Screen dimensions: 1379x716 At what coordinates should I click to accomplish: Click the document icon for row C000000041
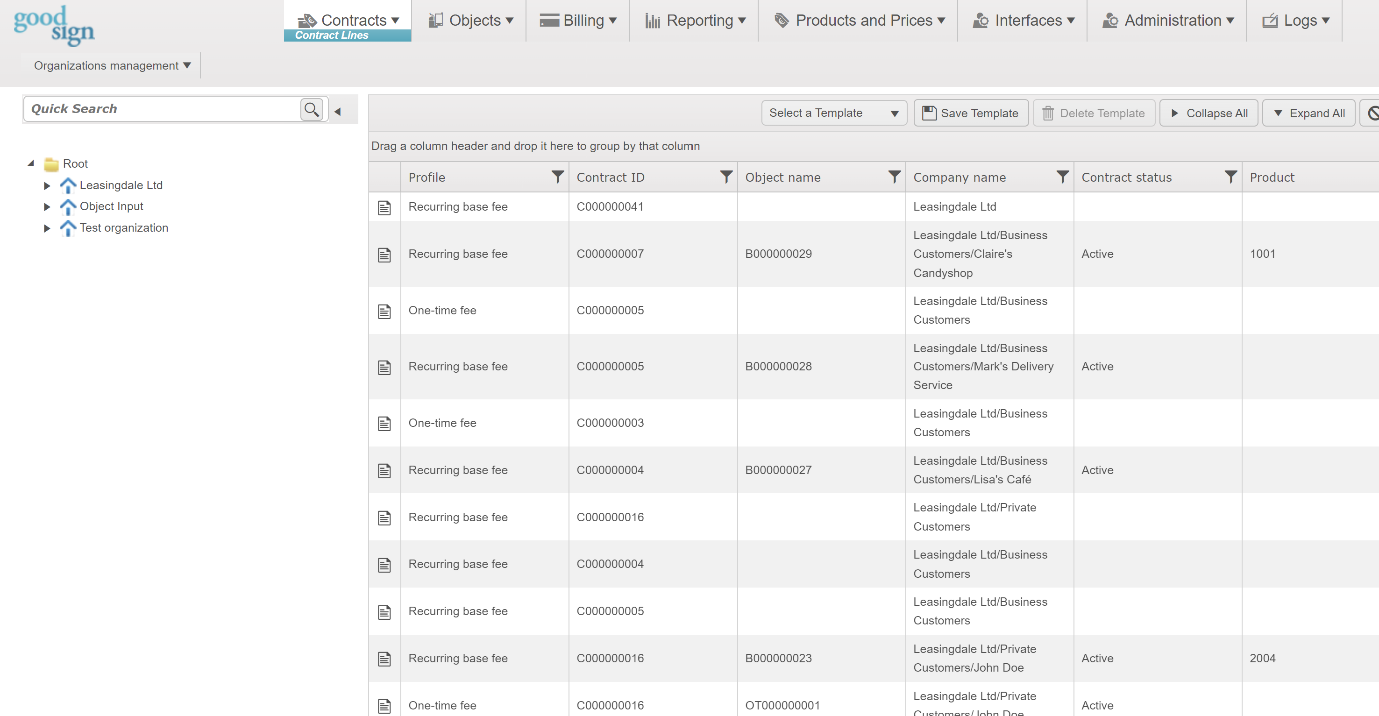pos(384,207)
